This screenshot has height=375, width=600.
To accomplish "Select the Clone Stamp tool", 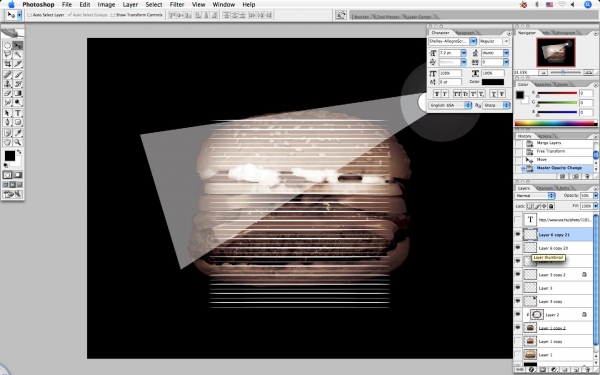I will [x=7, y=84].
